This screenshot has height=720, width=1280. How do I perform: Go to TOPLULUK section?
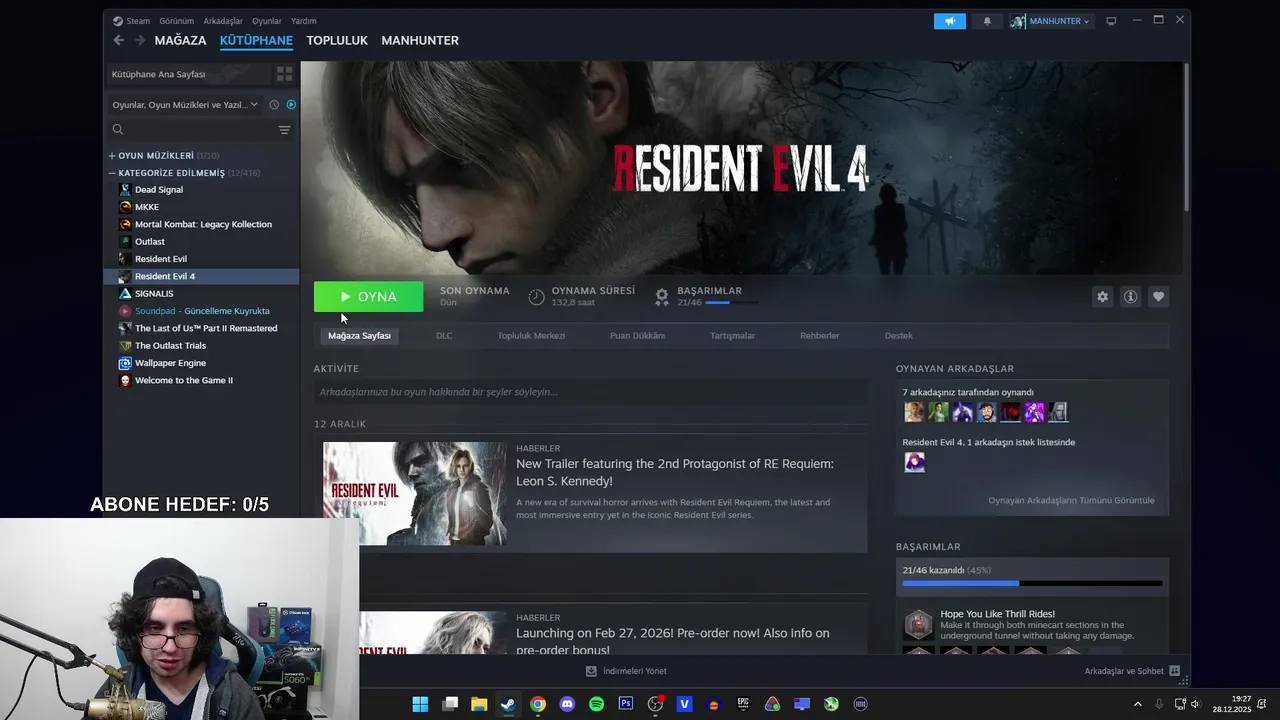[337, 40]
